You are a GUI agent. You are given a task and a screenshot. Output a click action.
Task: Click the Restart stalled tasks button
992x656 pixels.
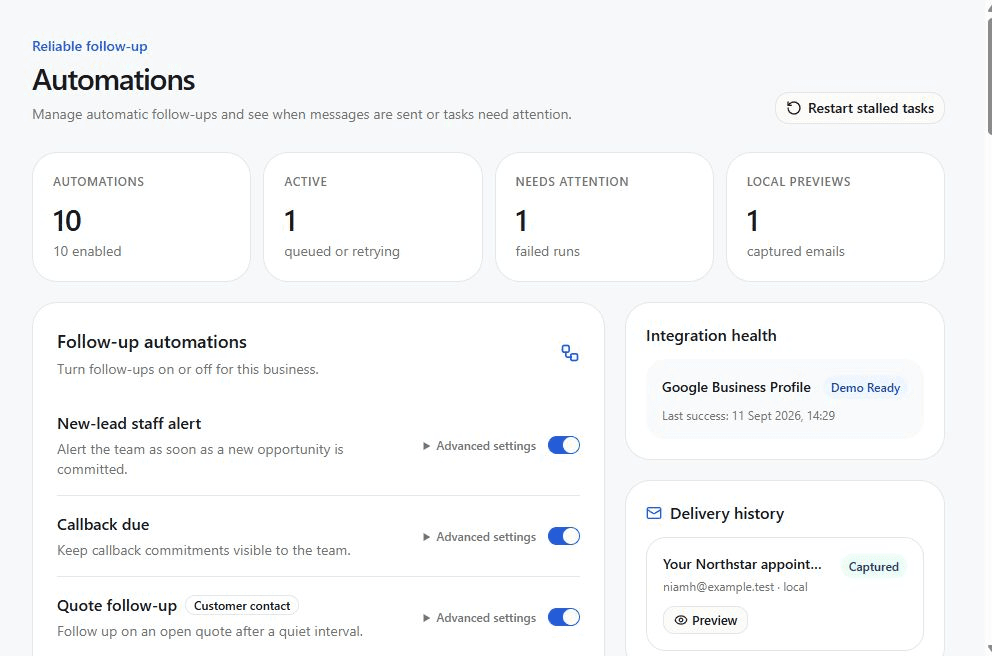860,108
